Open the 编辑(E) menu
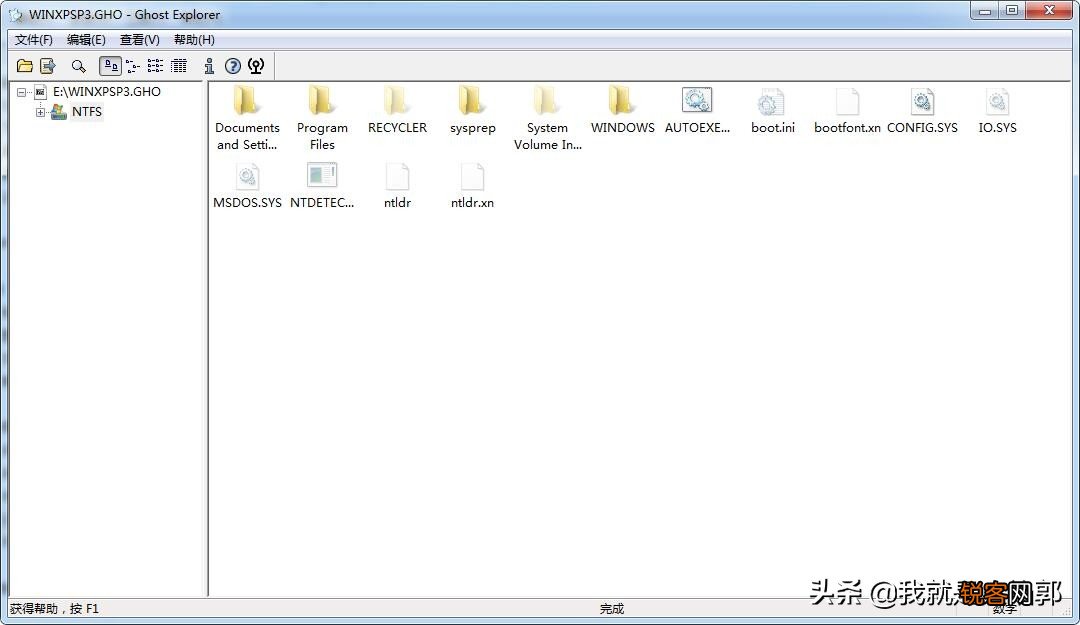This screenshot has height=625, width=1080. pos(86,40)
